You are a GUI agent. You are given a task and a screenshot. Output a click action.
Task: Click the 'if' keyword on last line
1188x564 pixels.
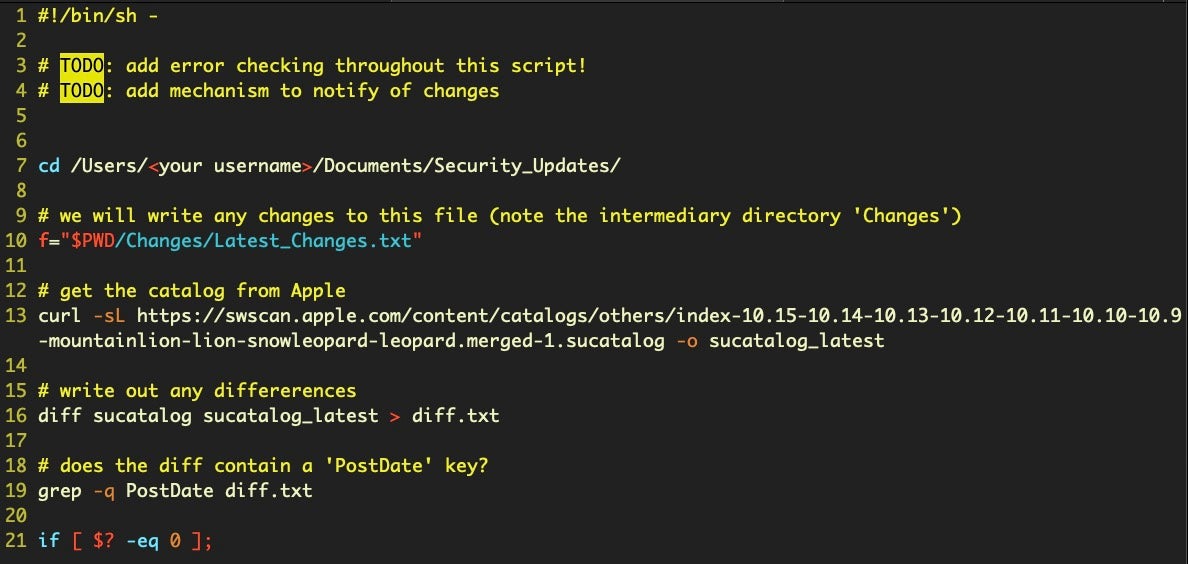pos(48,541)
